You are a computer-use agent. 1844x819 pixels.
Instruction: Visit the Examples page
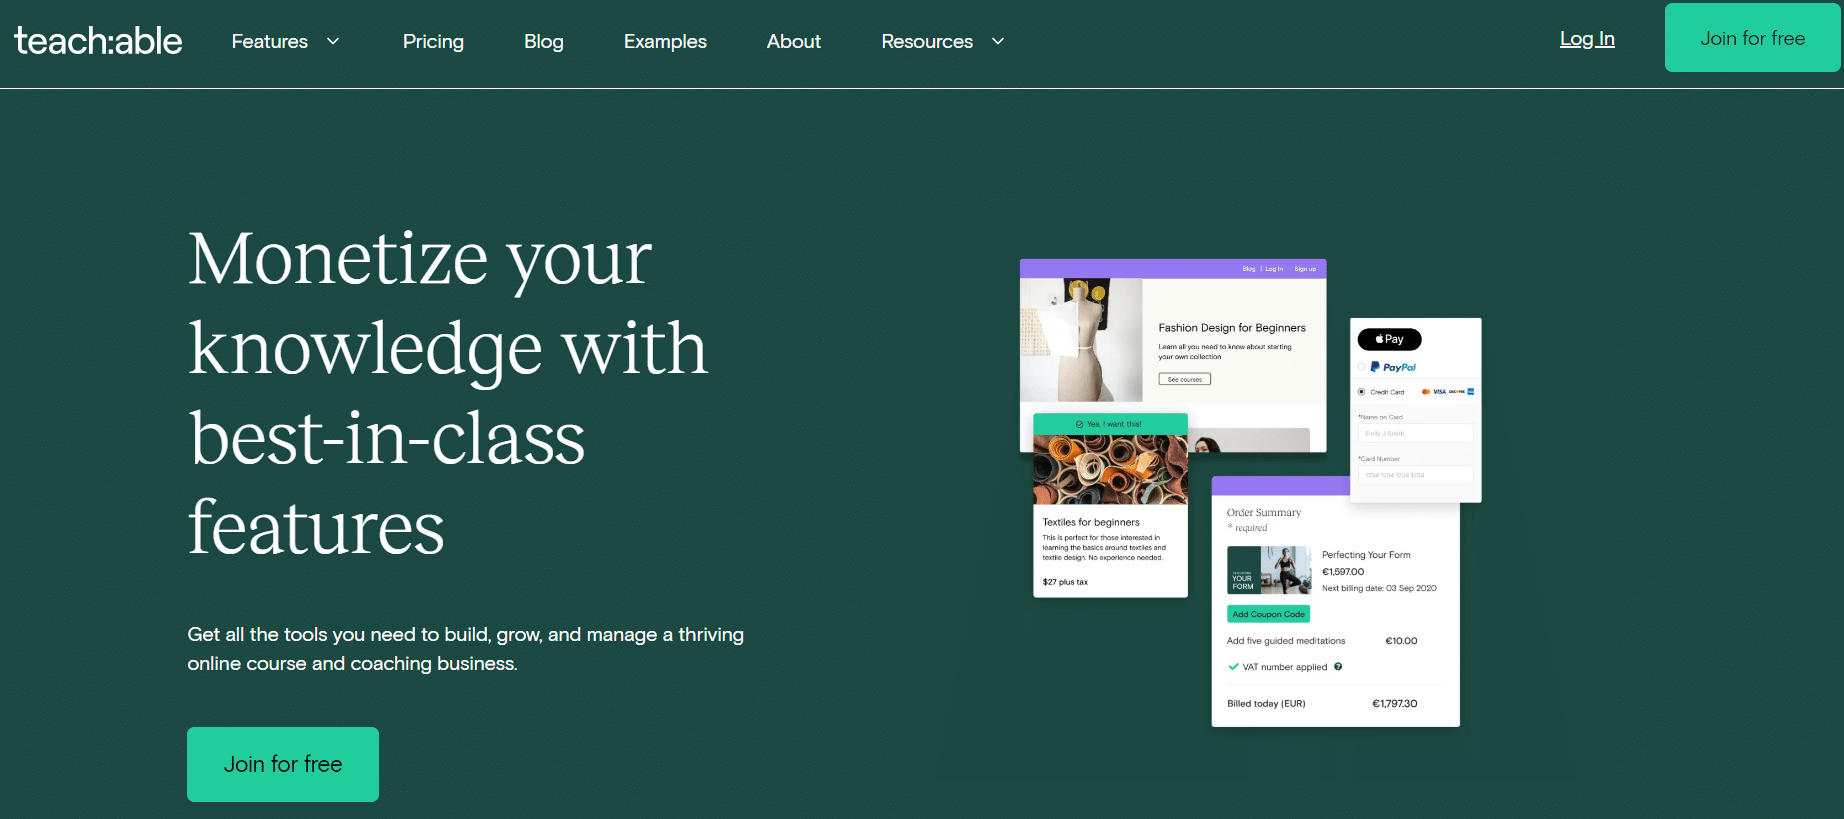(665, 41)
